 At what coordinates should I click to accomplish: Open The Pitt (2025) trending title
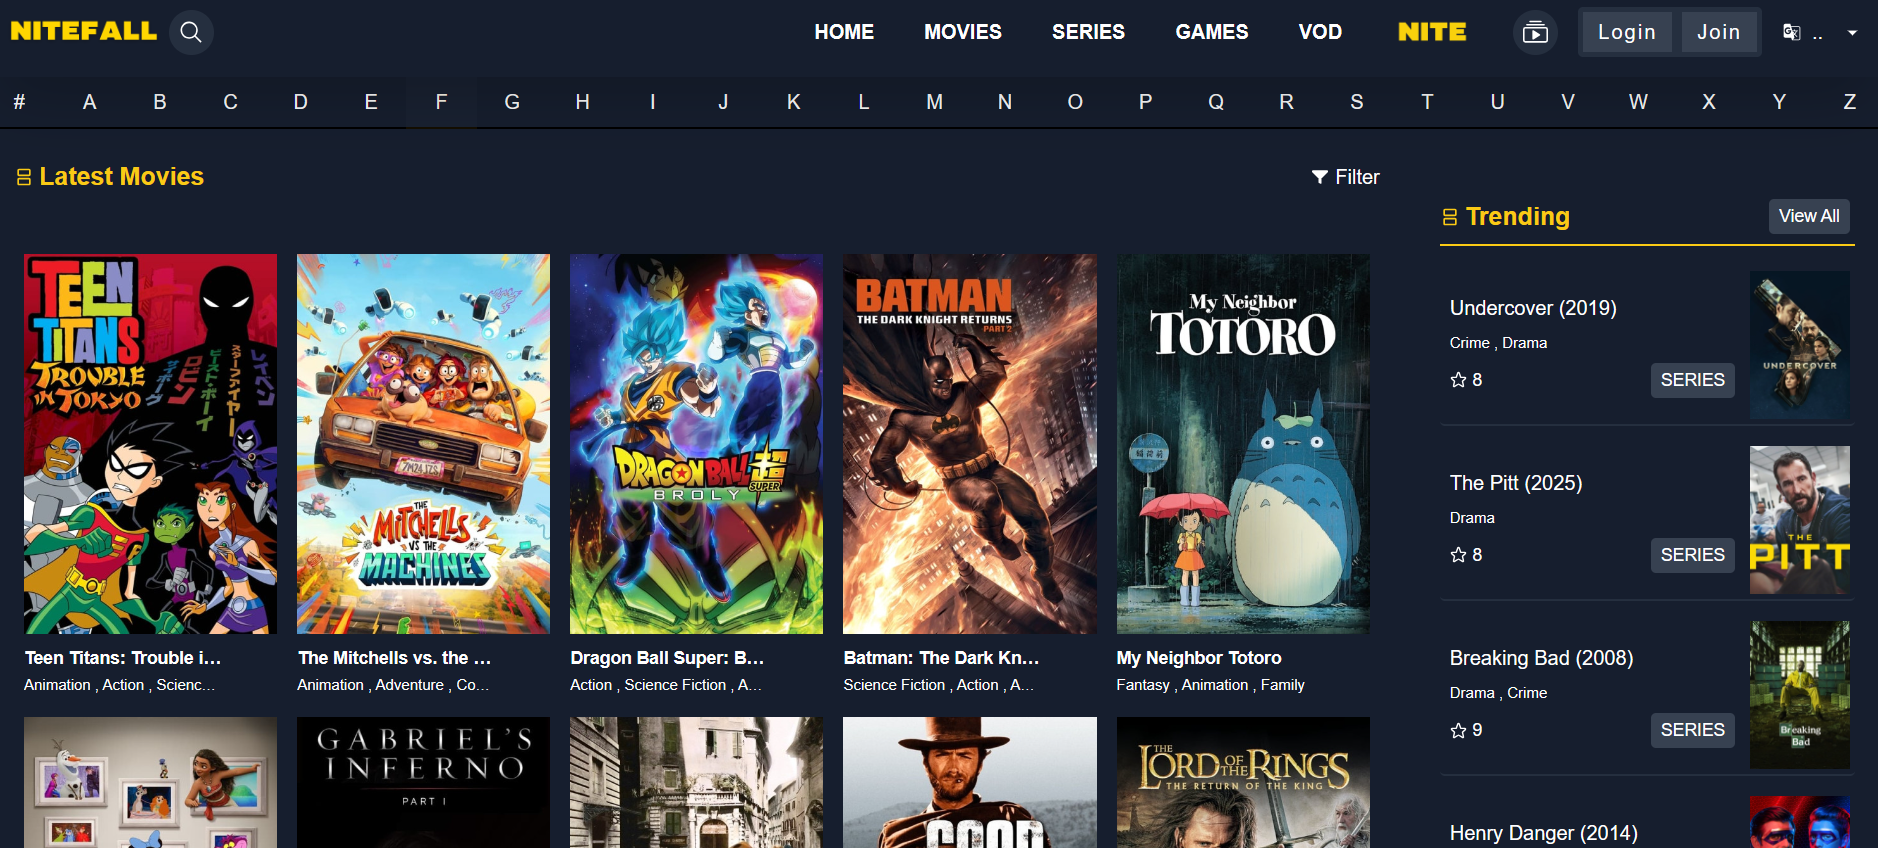1516,483
